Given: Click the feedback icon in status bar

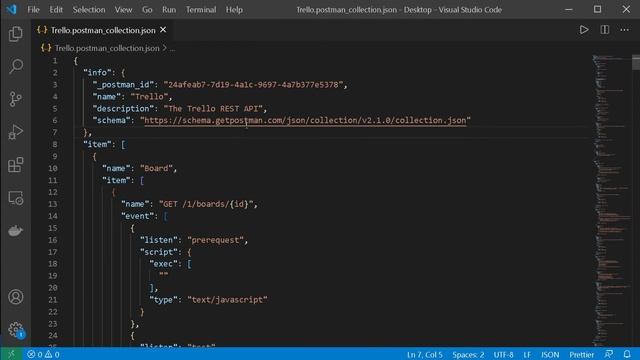Looking at the screenshot, I should (609, 354).
